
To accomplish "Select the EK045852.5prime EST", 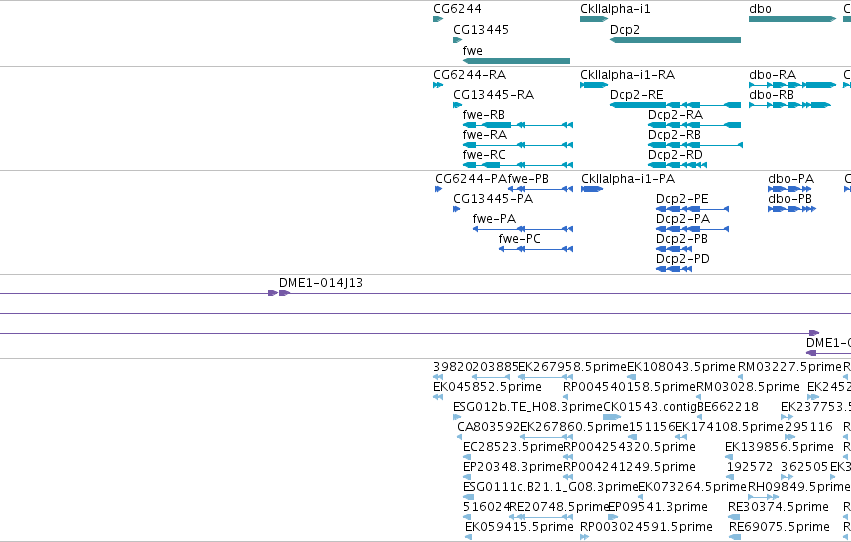I will point(438,397).
